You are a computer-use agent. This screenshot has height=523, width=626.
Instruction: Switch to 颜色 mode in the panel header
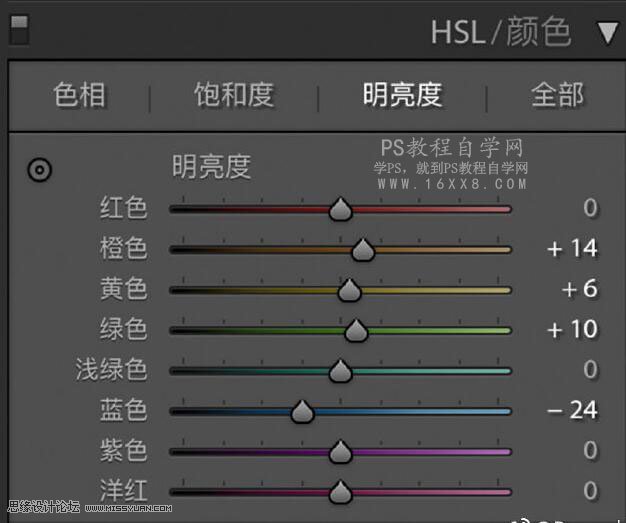538,32
